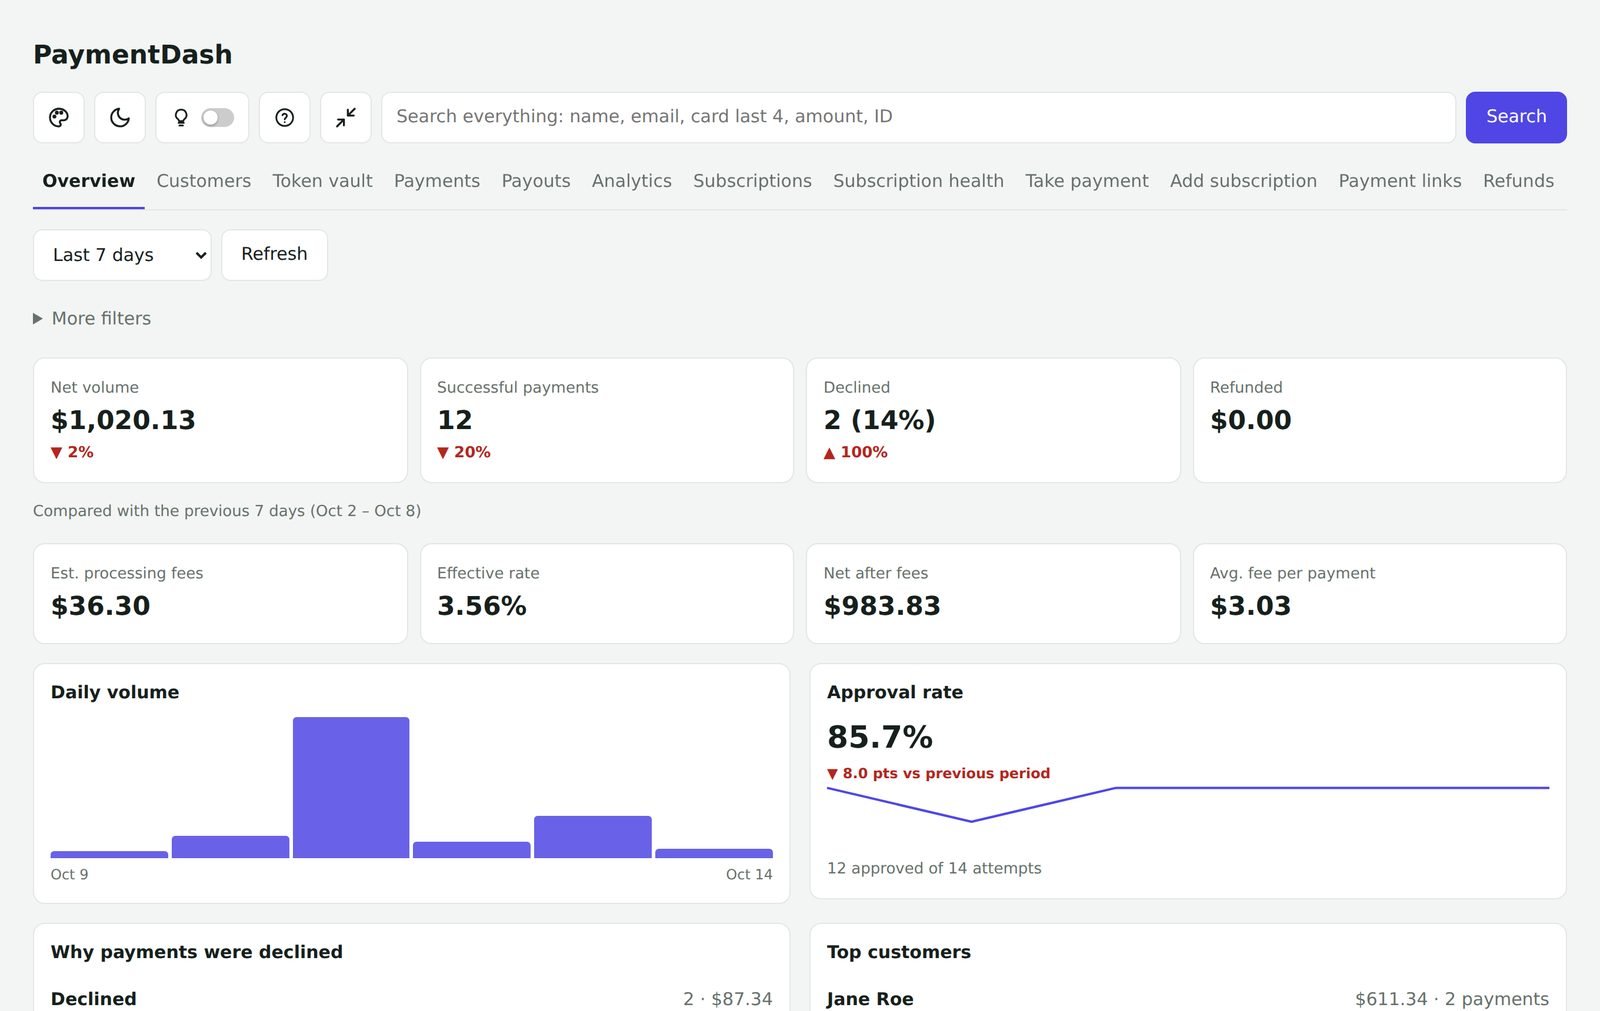
Task: Open the Last 7 days dropdown
Action: tap(122, 255)
